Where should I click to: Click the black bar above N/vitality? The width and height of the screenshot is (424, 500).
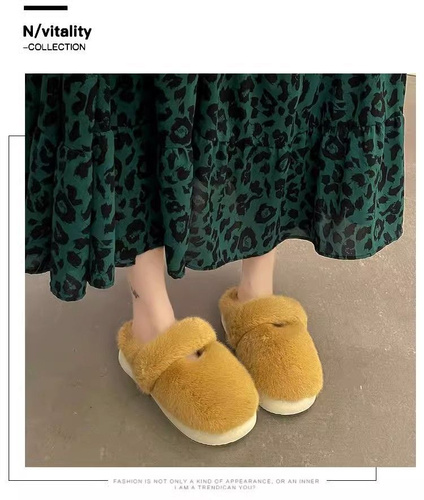(46, 8)
